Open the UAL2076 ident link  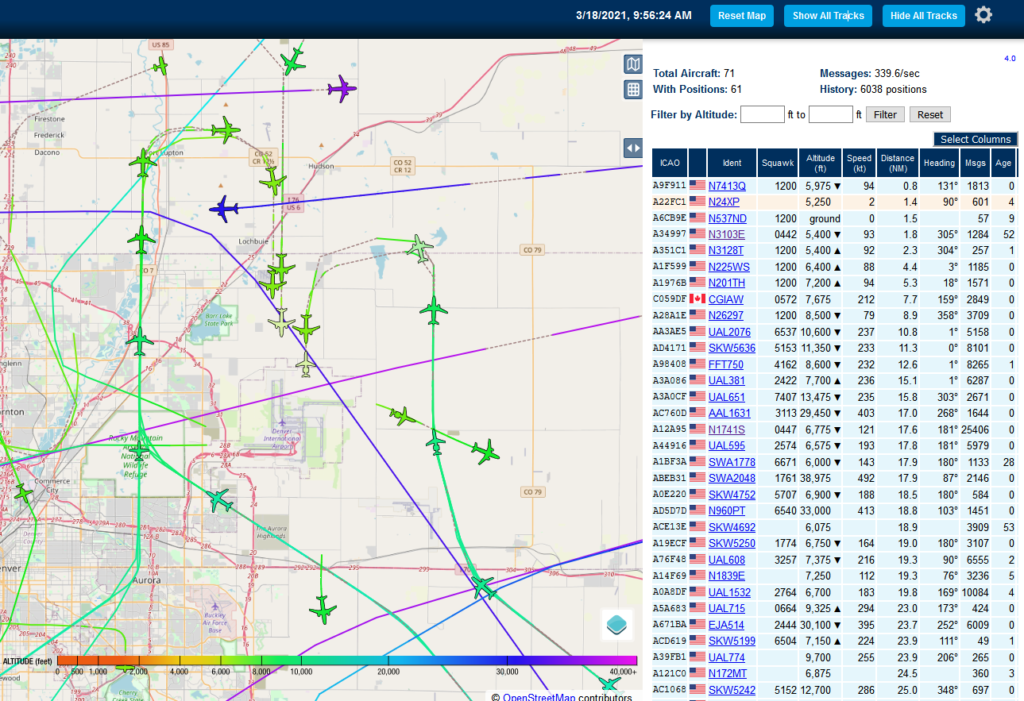(729, 332)
